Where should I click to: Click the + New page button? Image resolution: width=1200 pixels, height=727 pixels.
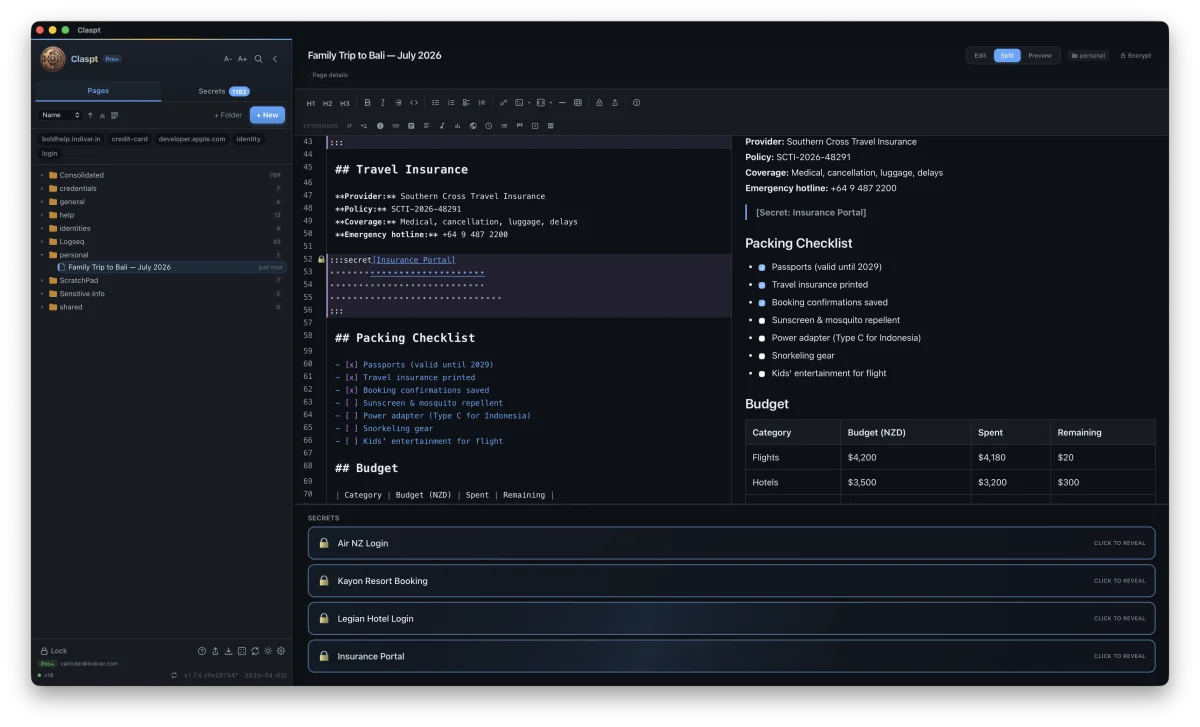[x=267, y=115]
